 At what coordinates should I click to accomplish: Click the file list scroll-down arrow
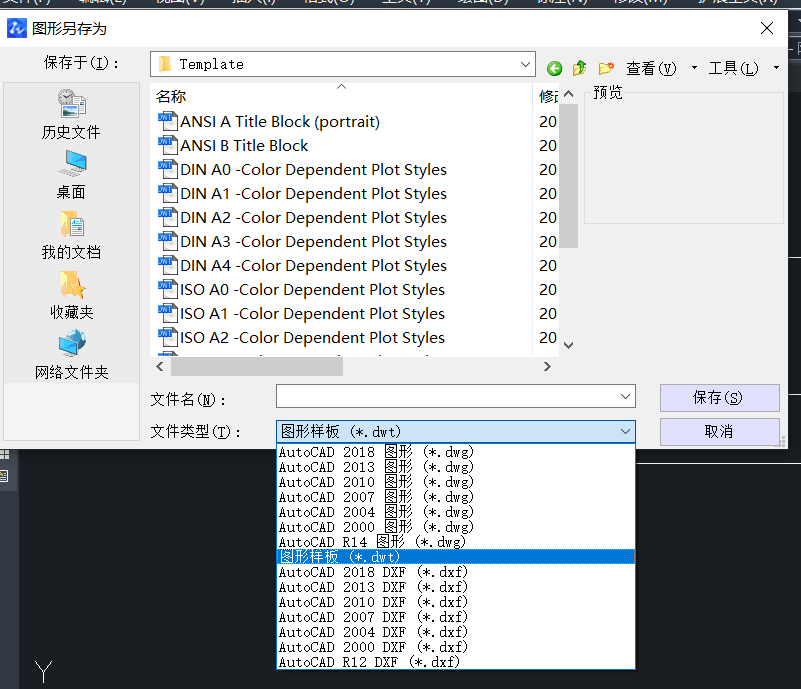[568, 345]
